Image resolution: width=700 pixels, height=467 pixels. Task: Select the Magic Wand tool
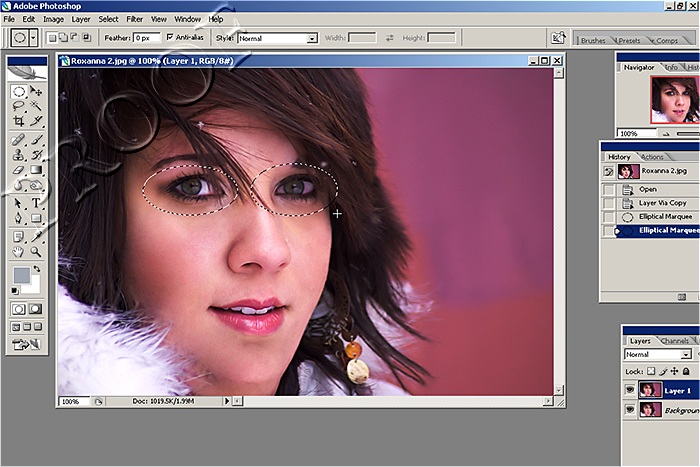(x=36, y=106)
